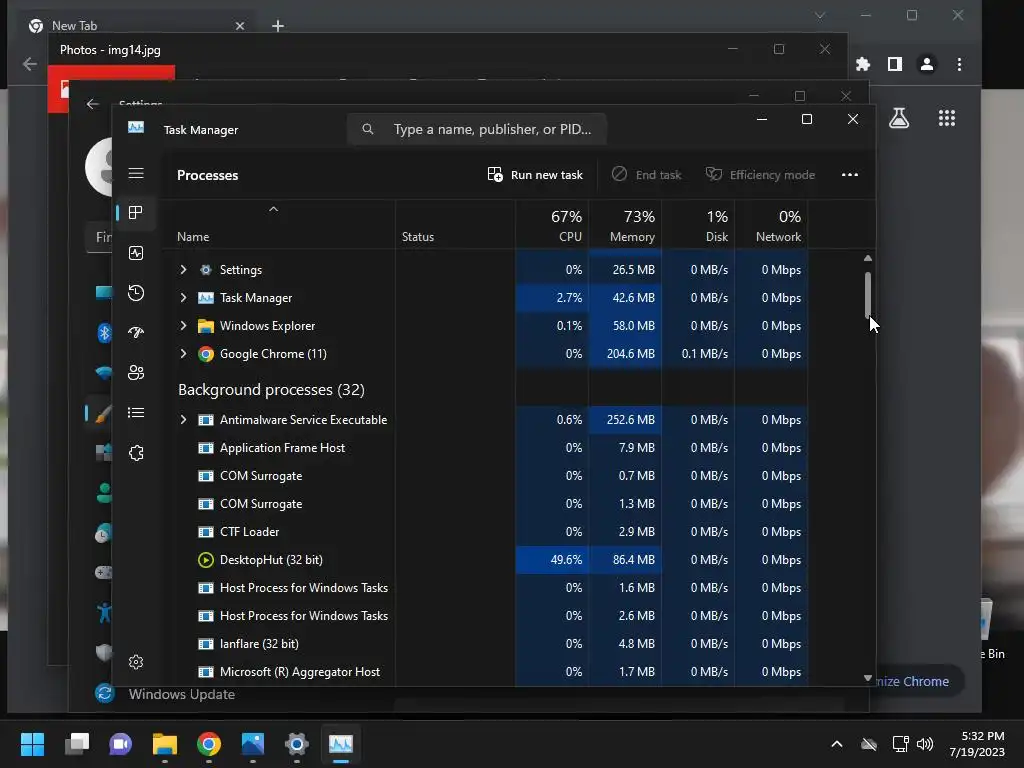Image resolution: width=1024 pixels, height=768 pixels.
Task: Click the process list scrollbar thumb
Action: pos(868,294)
